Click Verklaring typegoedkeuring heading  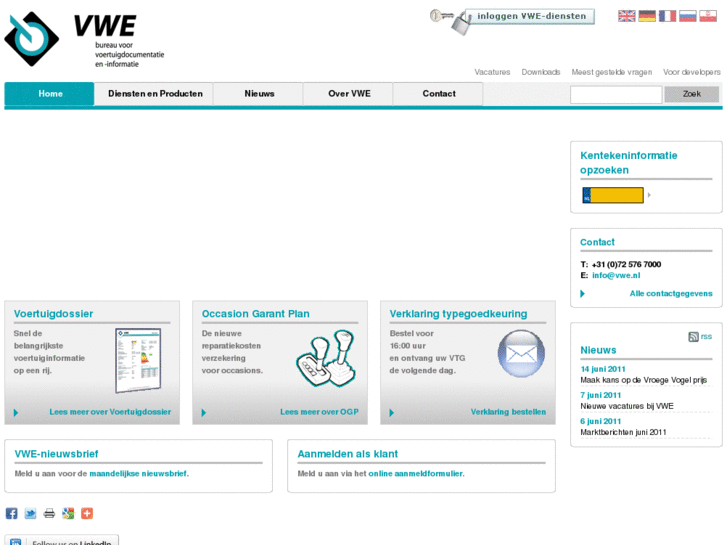point(458,314)
